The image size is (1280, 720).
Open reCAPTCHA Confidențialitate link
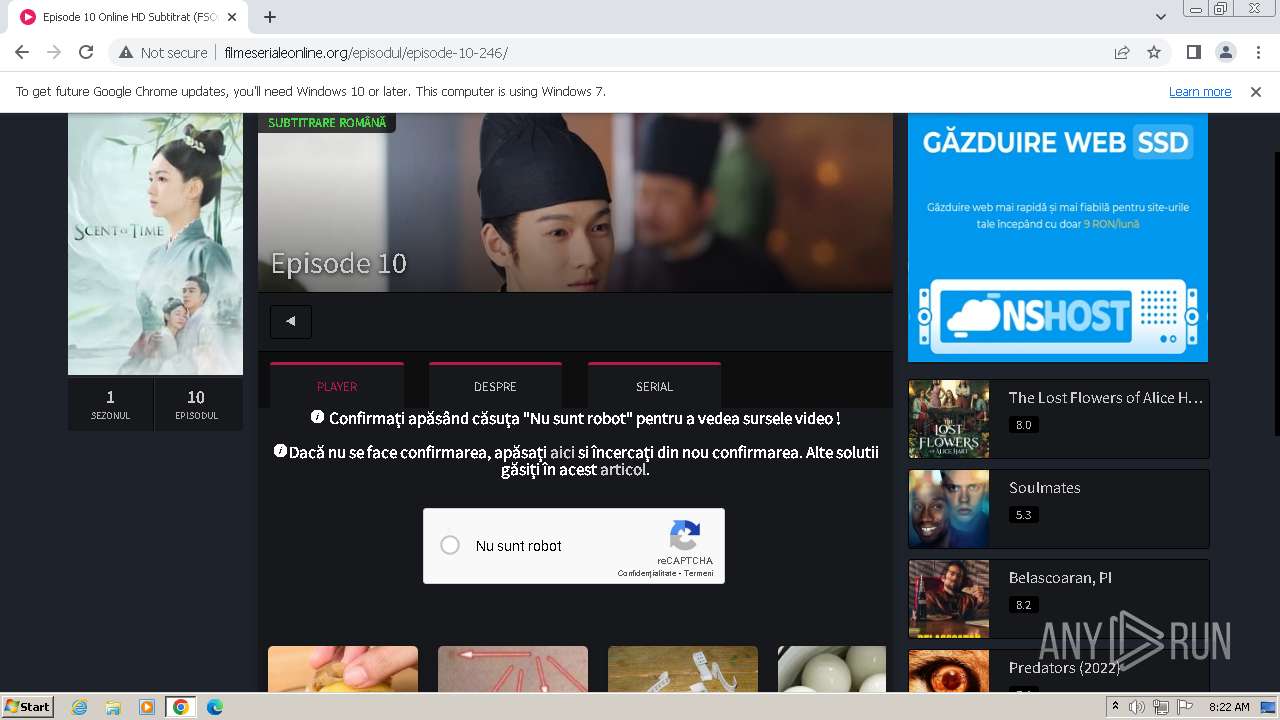[646, 573]
